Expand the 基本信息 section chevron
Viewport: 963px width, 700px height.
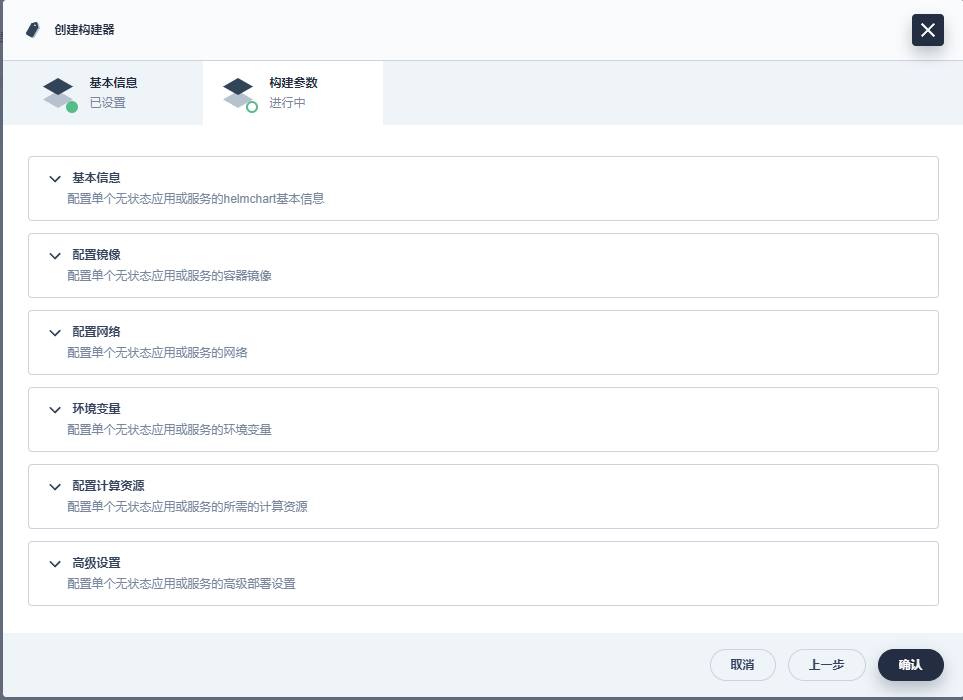(55, 179)
